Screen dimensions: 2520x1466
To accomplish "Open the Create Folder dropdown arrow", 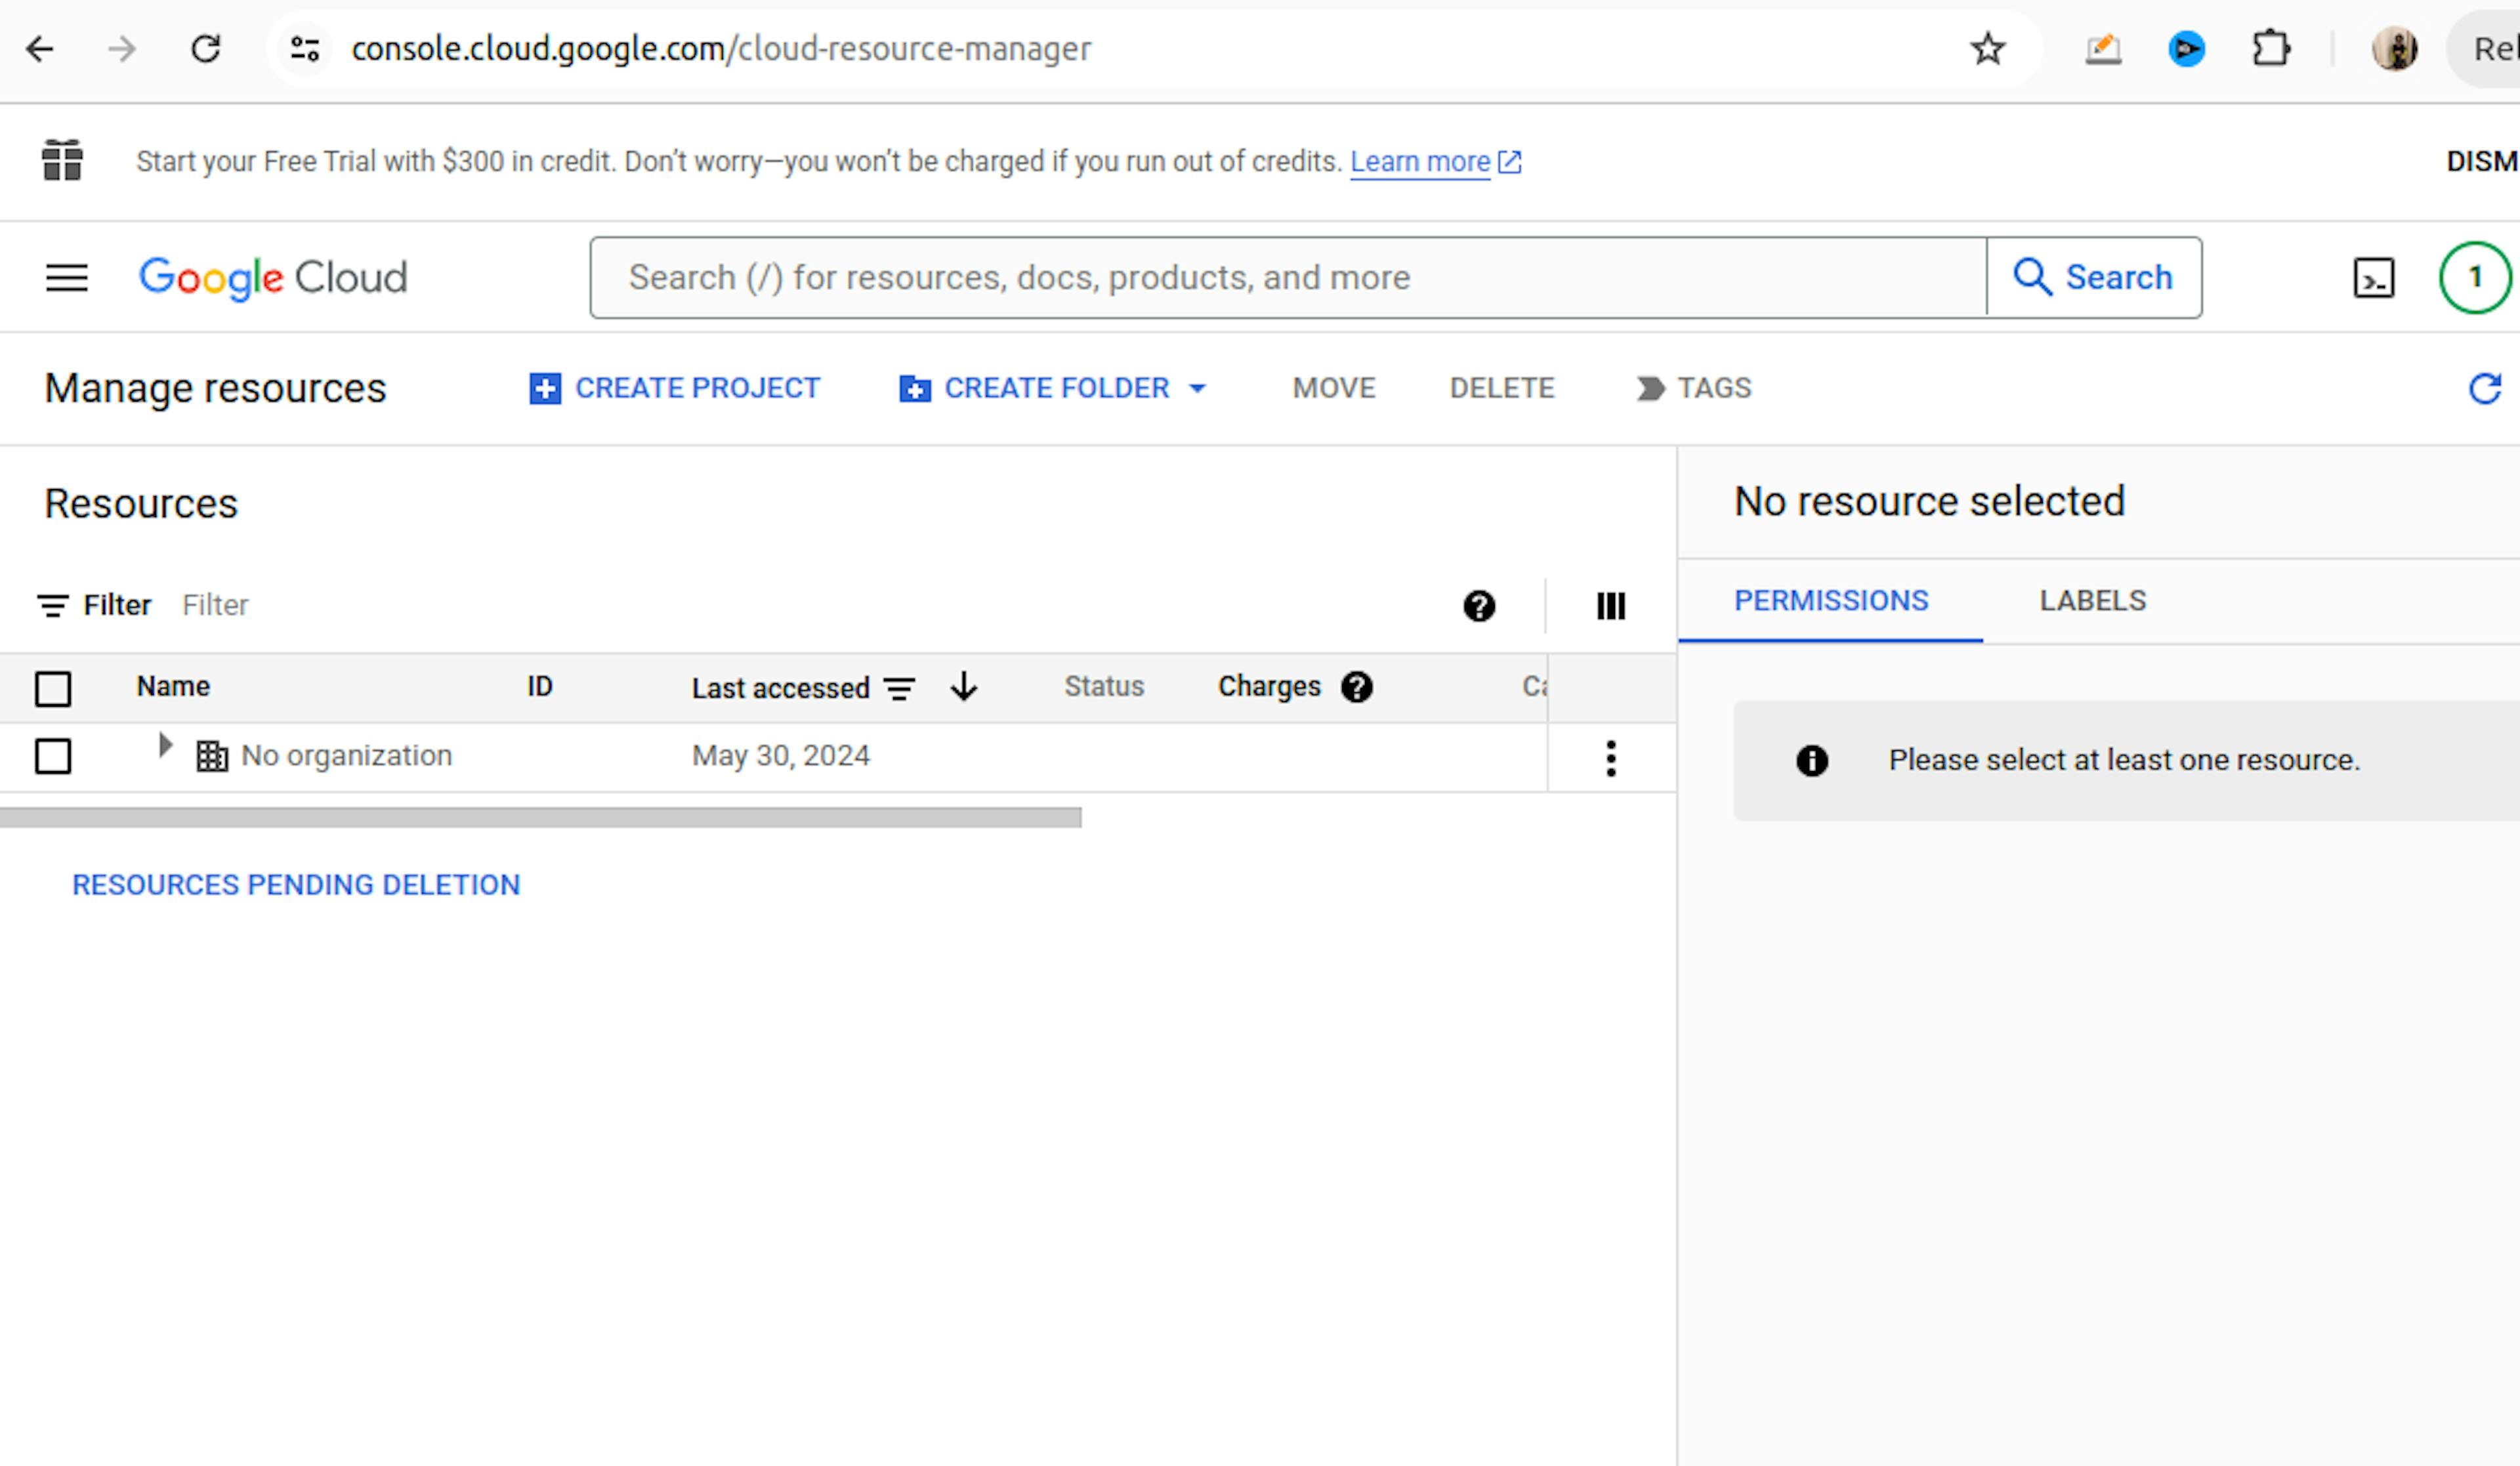I will pos(1197,388).
